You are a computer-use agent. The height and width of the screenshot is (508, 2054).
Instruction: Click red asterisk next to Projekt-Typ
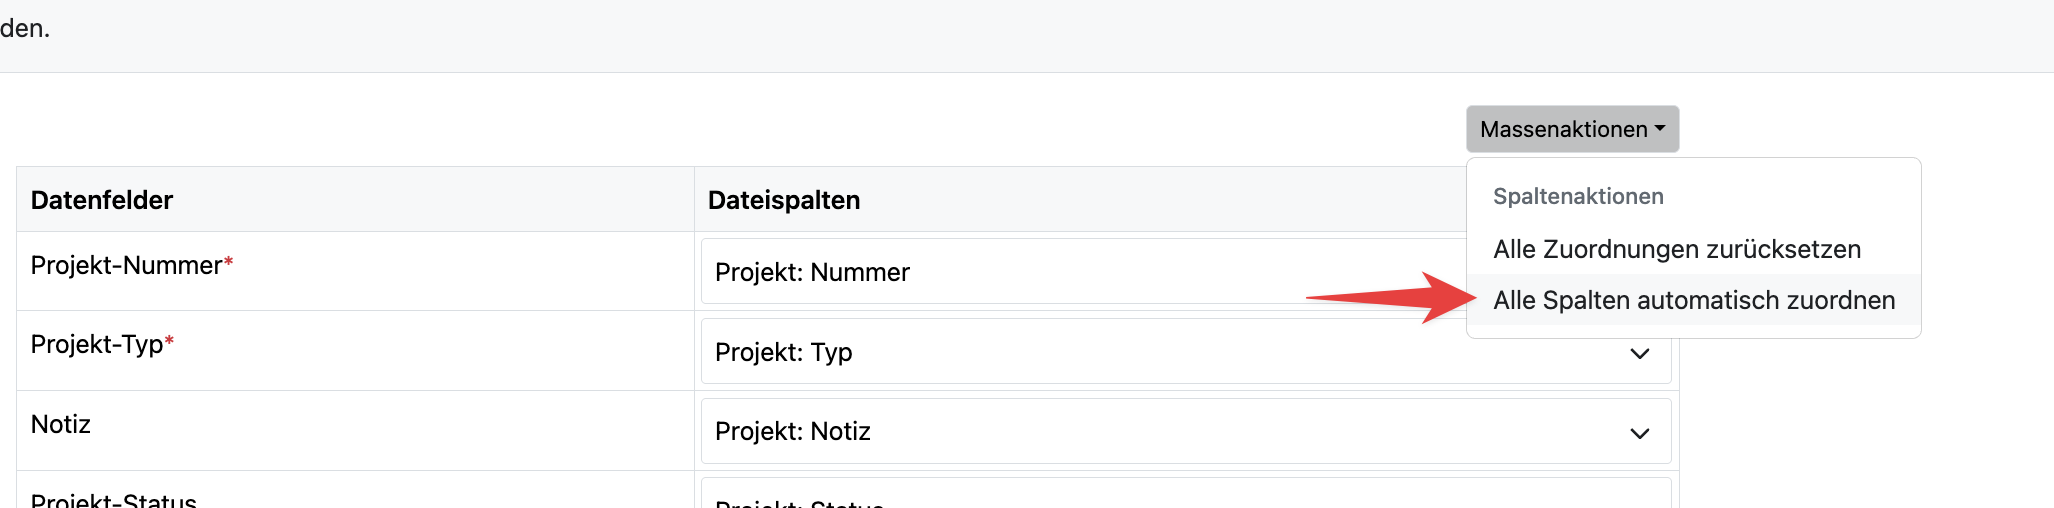click(170, 341)
